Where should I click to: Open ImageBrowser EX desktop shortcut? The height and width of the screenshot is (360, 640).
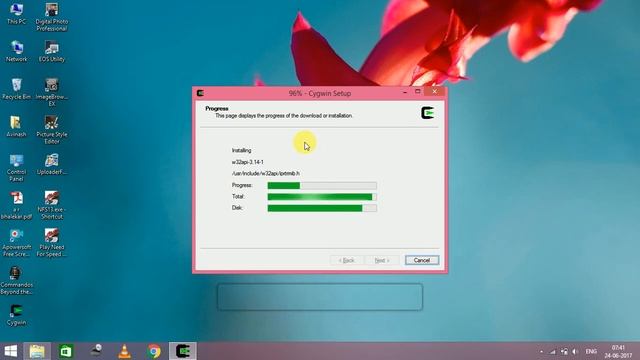51,93
